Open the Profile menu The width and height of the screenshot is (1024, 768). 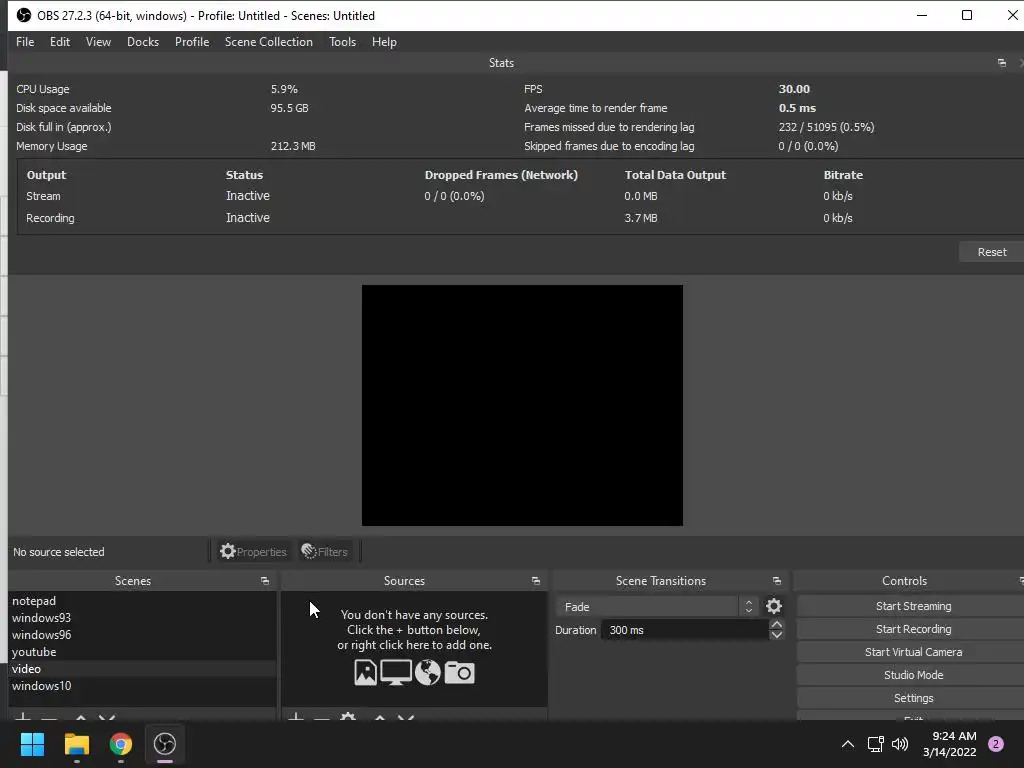coord(191,42)
